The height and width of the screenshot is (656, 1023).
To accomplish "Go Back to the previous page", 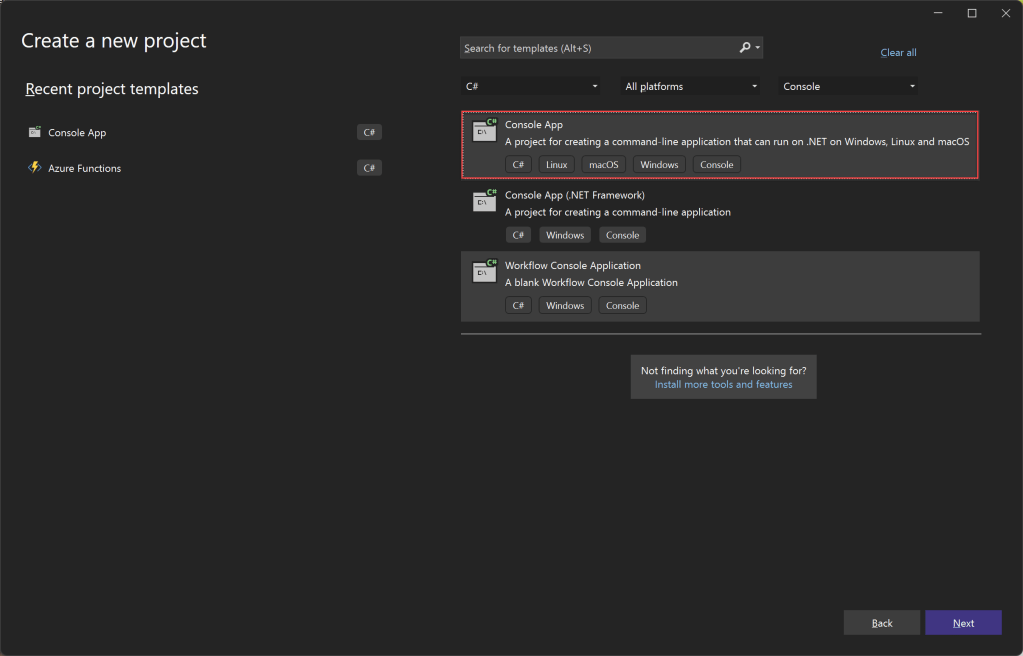I will click(x=882, y=623).
